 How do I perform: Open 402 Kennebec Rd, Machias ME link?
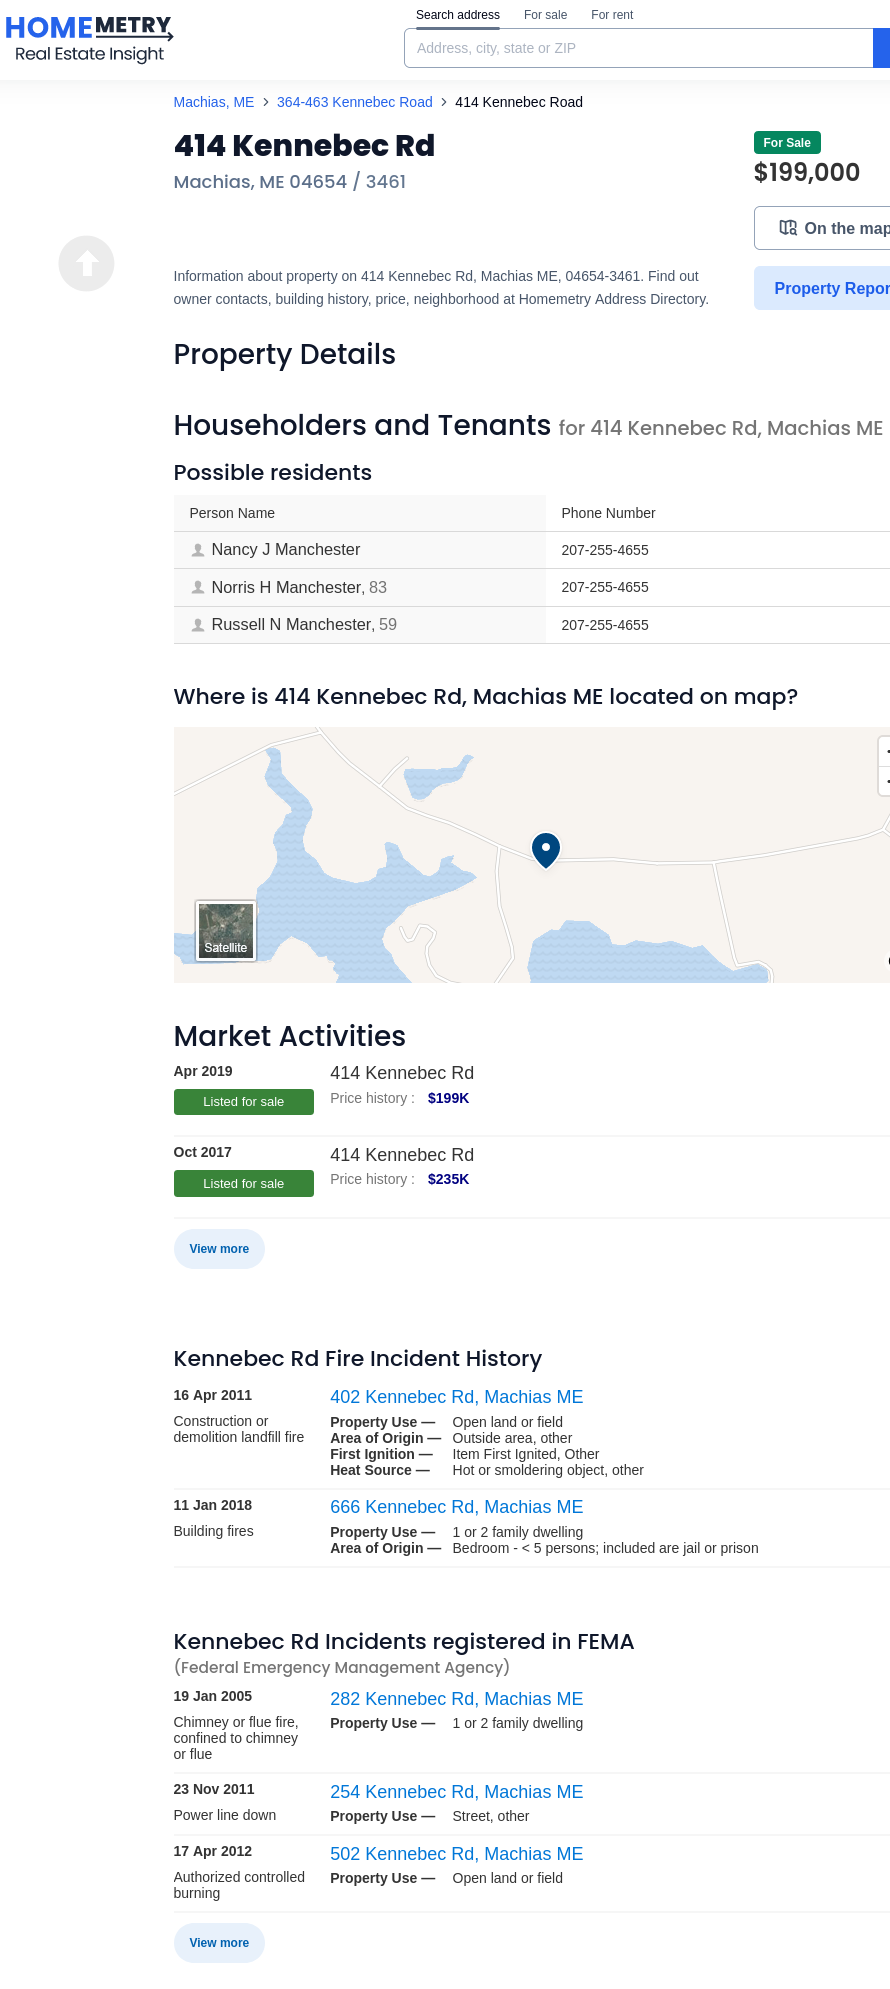tap(457, 1397)
